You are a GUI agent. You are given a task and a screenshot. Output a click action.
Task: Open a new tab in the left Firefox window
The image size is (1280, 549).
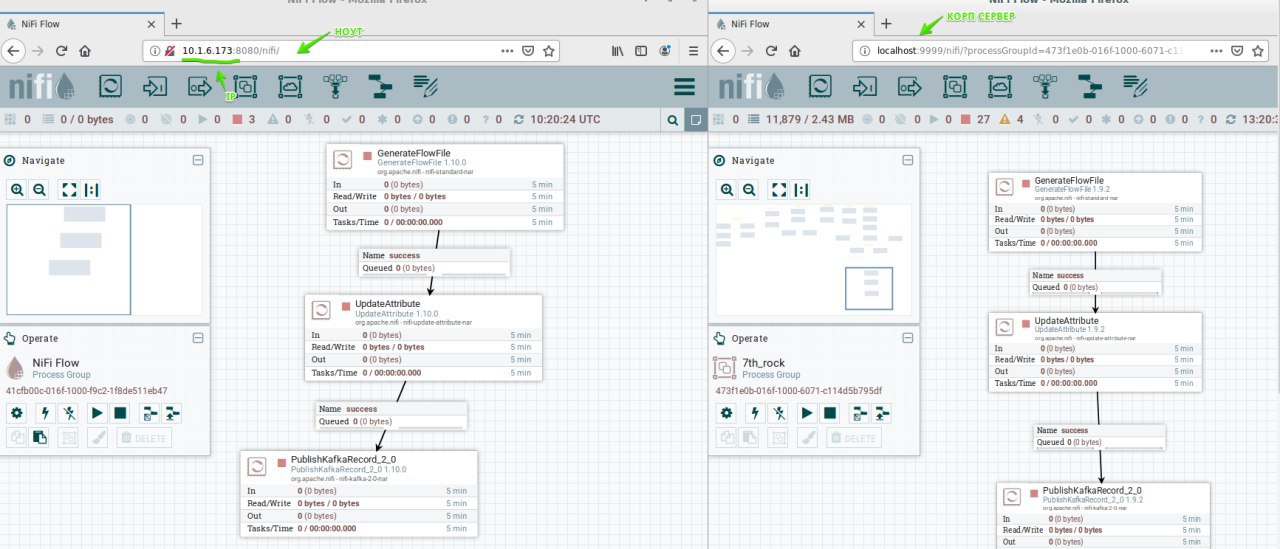click(176, 23)
